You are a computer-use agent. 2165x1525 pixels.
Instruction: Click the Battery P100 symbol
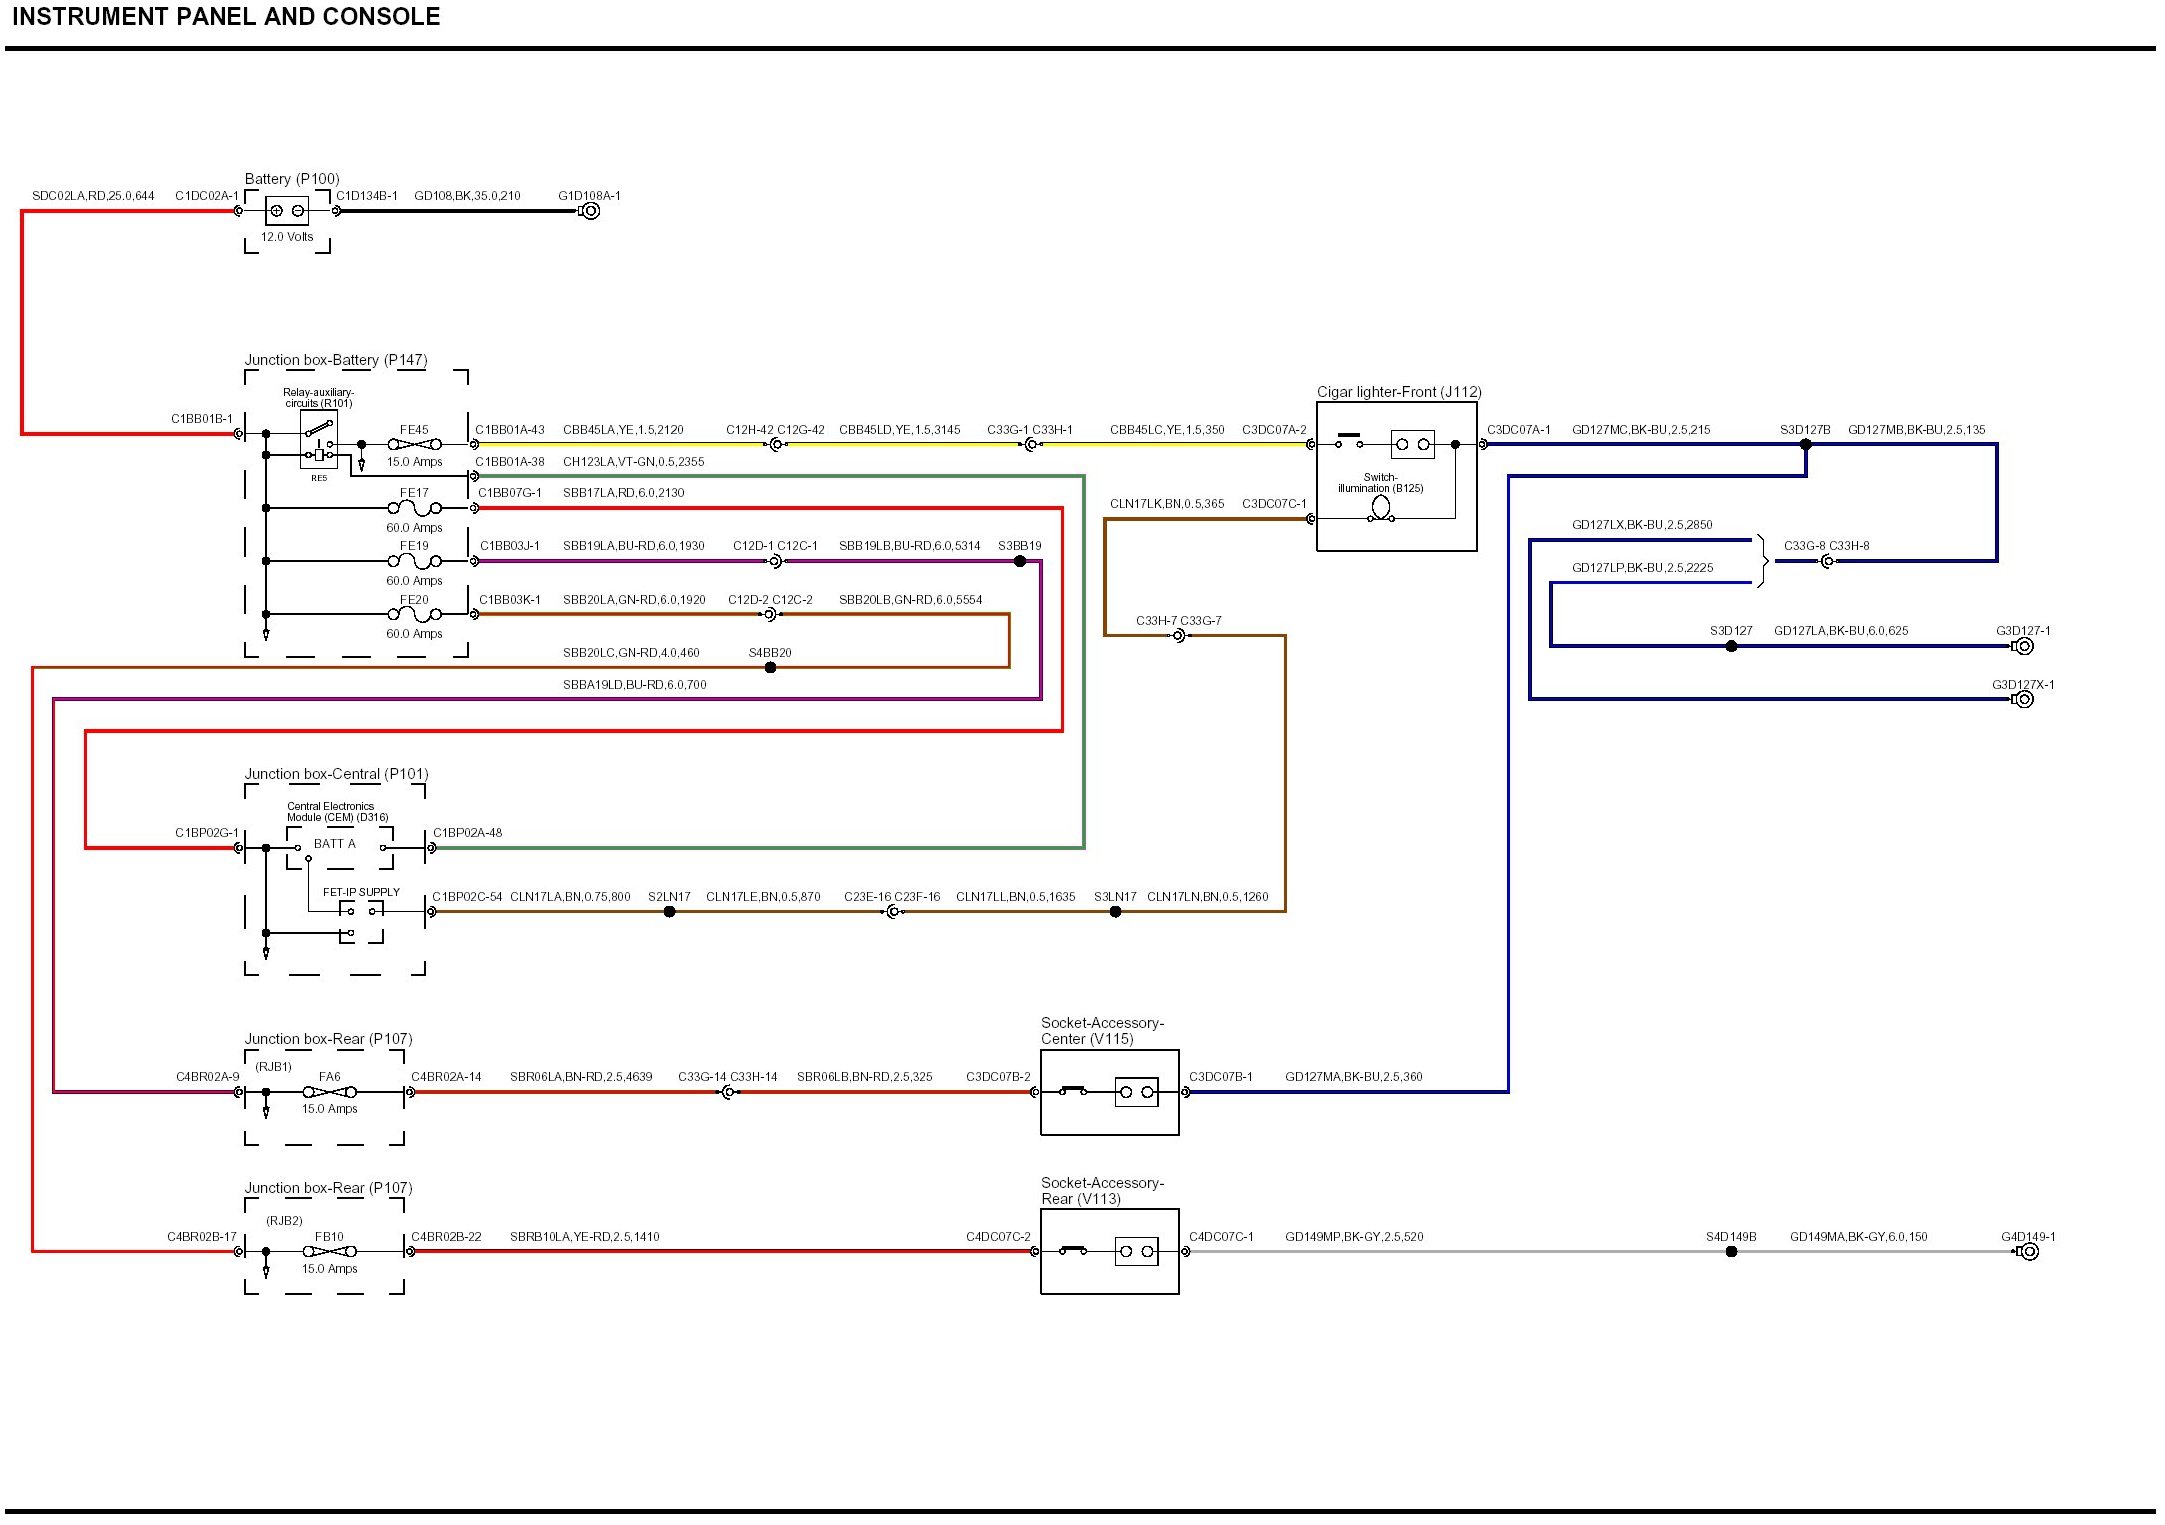(x=287, y=211)
